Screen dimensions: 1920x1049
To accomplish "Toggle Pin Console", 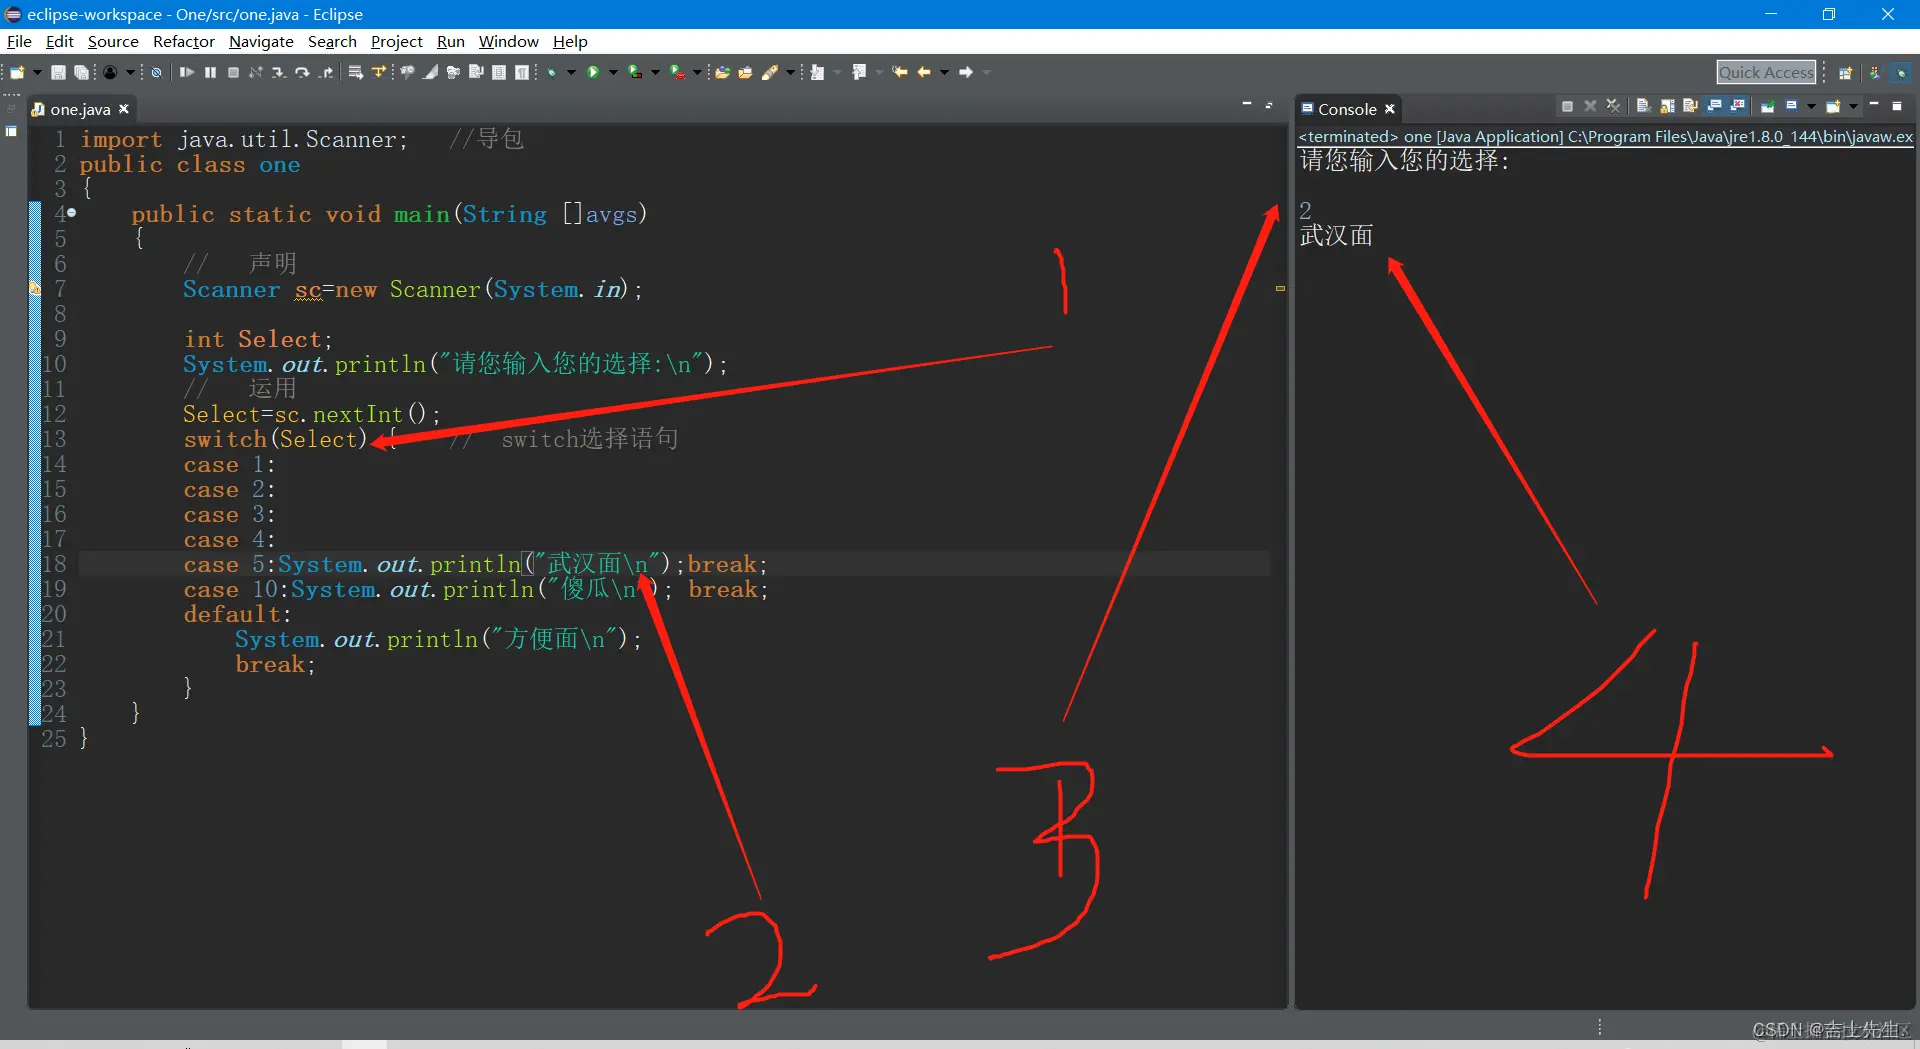I will 1768,106.
